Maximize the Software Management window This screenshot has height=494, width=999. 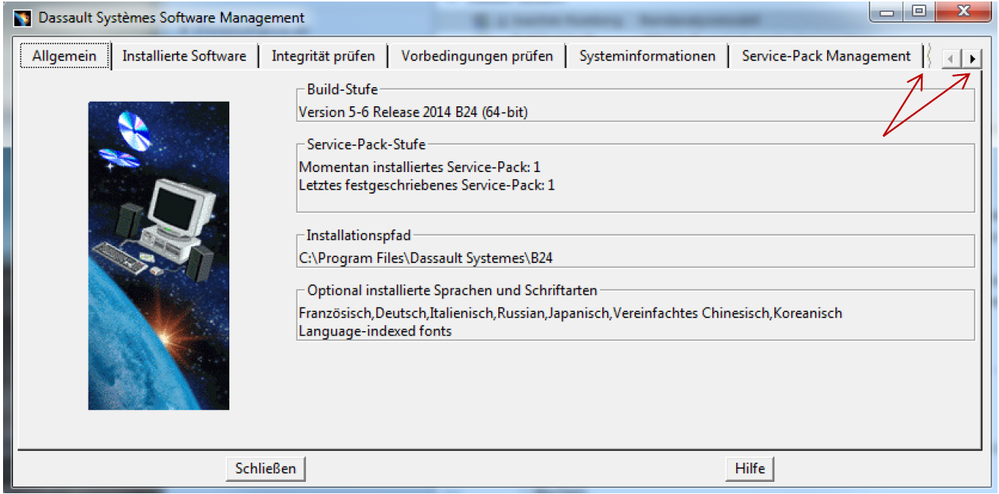(x=918, y=11)
